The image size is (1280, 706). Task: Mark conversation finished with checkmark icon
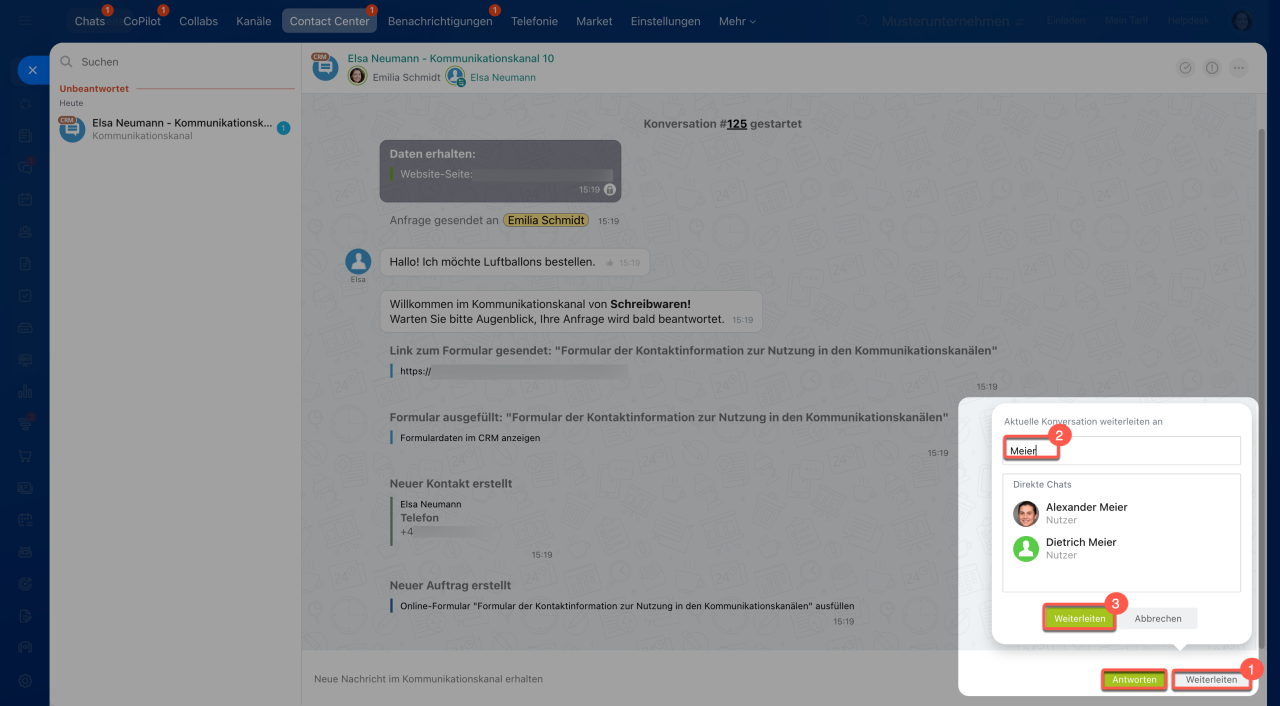(1185, 68)
